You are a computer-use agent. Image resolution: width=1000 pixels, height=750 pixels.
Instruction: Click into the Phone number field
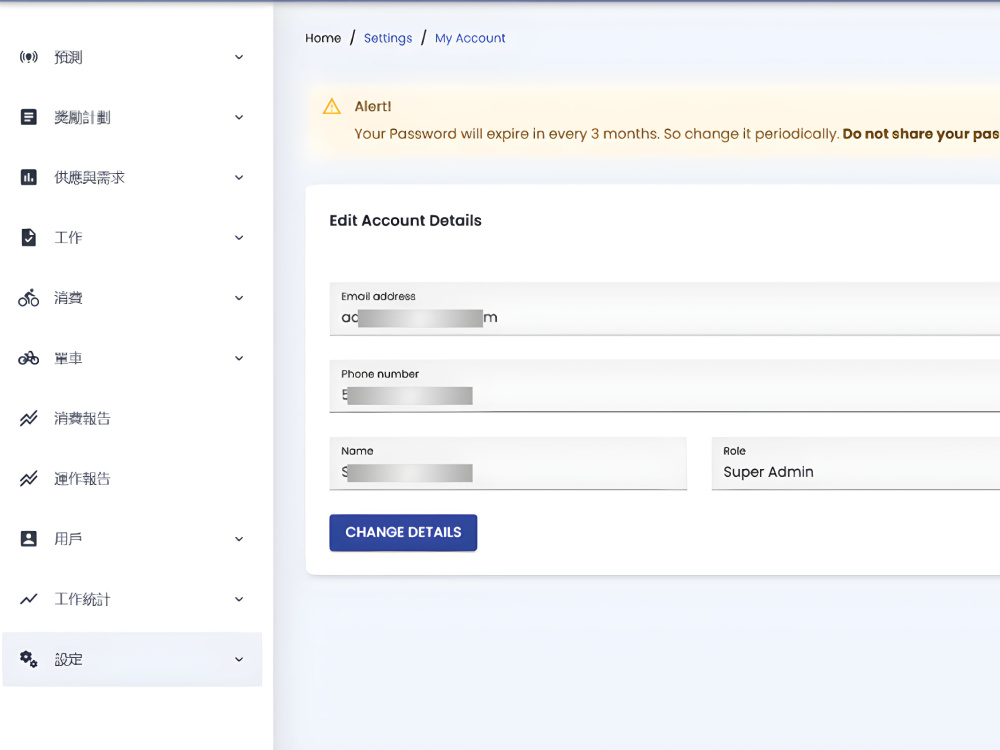pyautogui.click(x=665, y=386)
